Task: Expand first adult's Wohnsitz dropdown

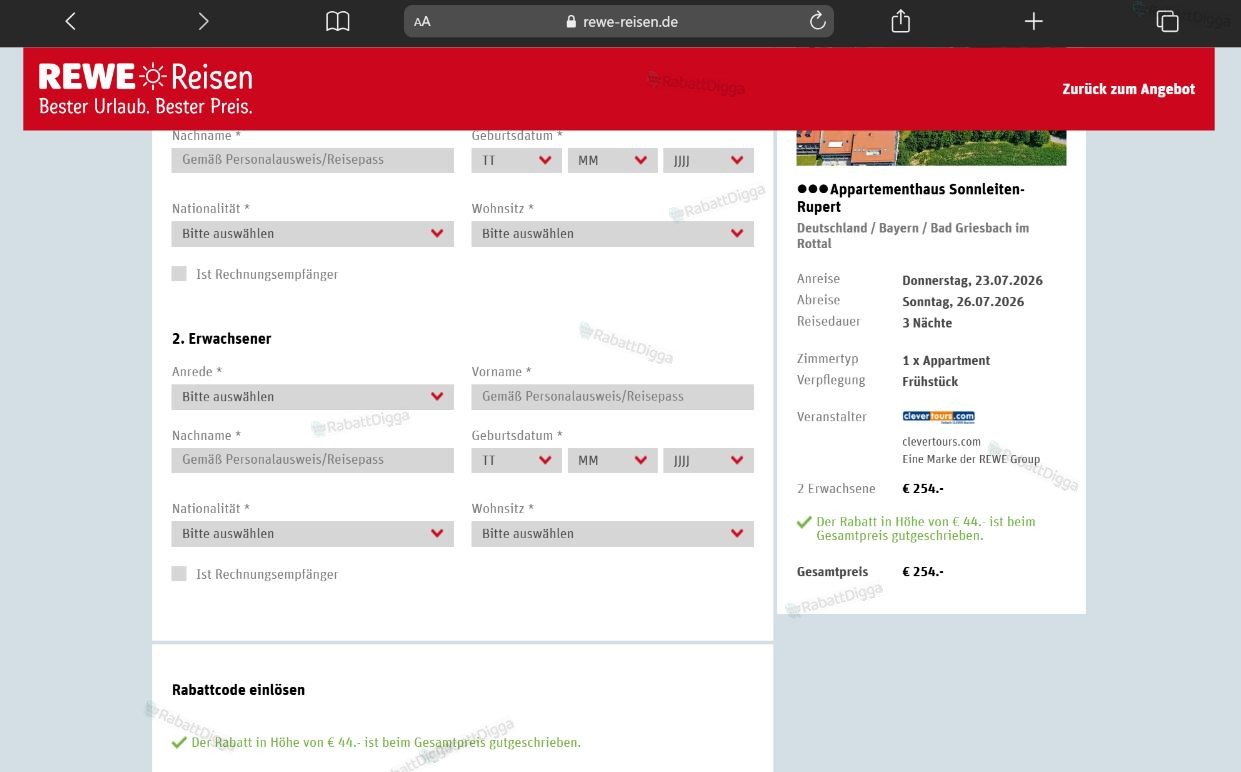Action: click(613, 234)
